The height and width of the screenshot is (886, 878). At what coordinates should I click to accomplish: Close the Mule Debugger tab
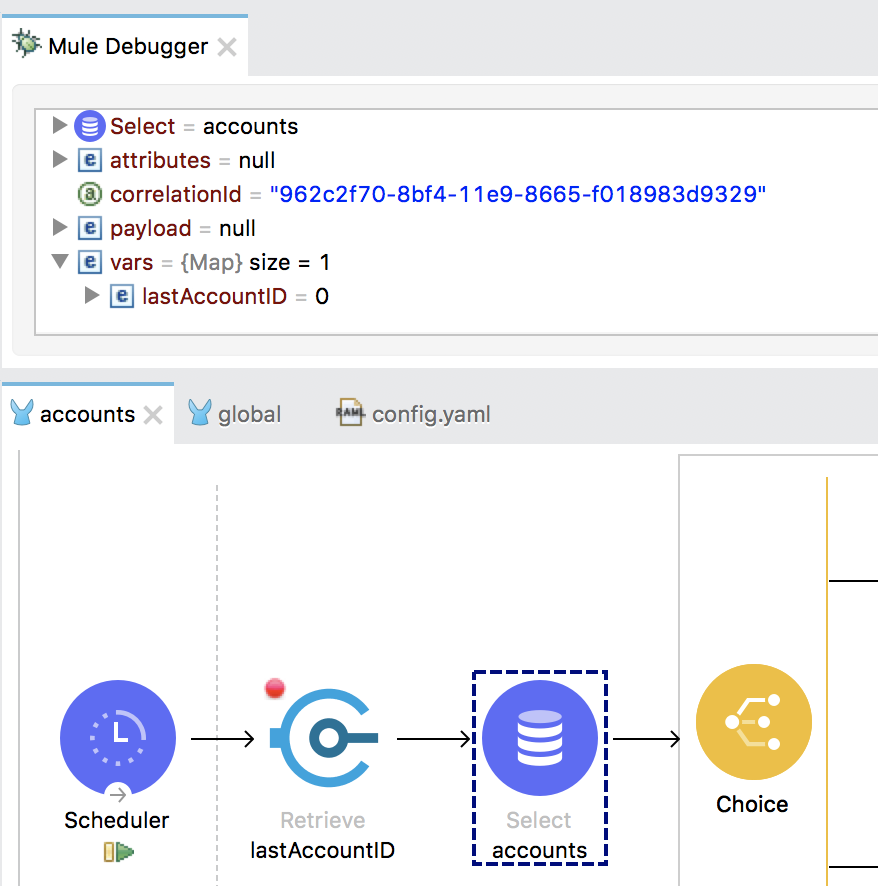pyautogui.click(x=227, y=47)
